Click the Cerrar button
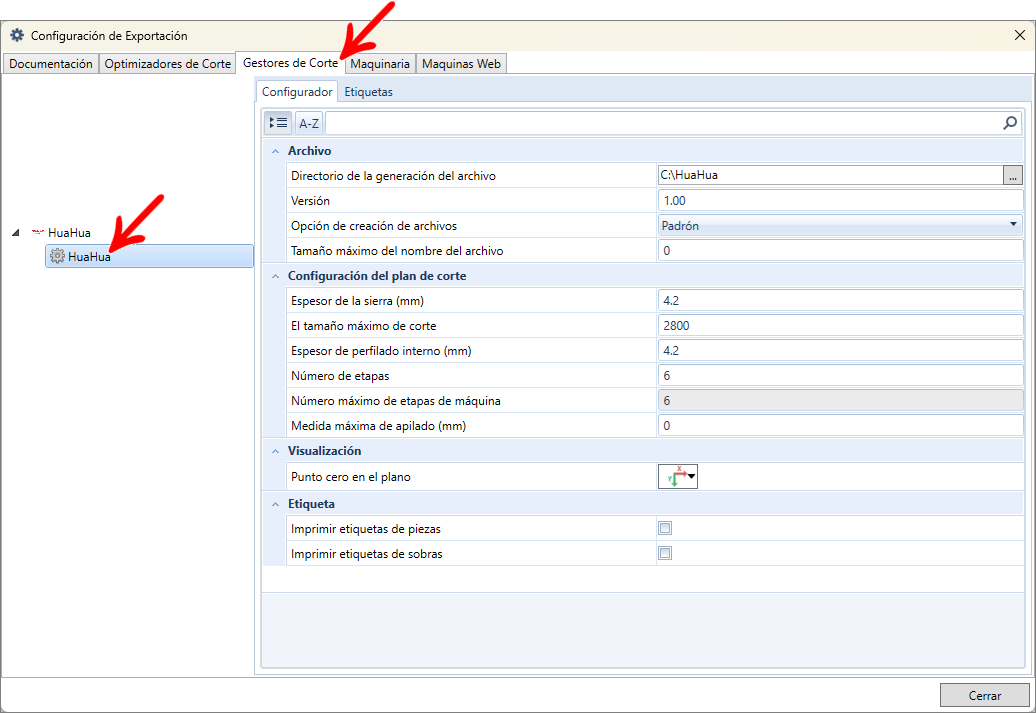Viewport: 1036px width, 713px height. [984, 695]
